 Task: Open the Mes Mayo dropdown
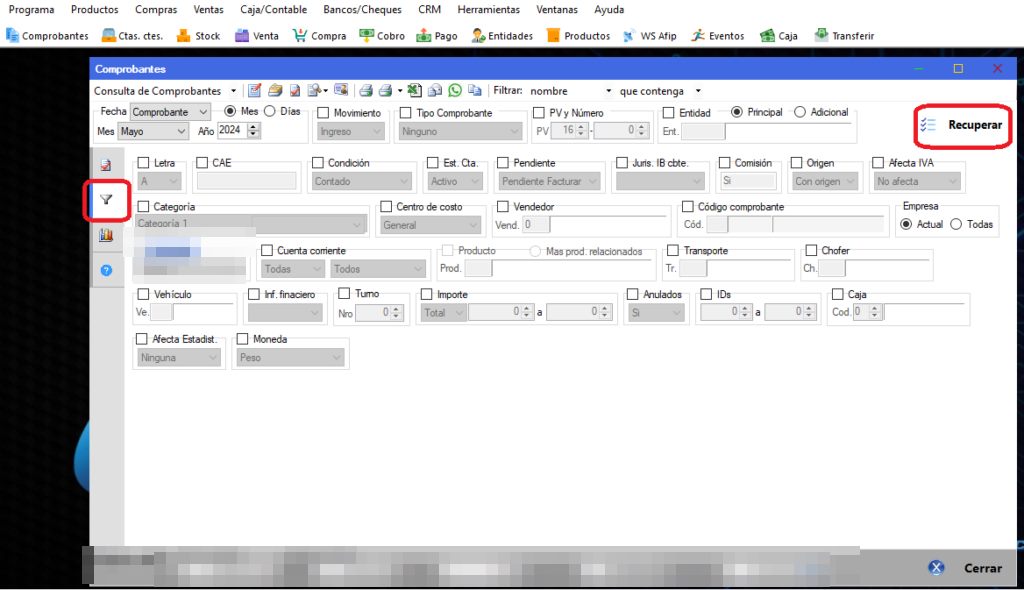tap(153, 131)
